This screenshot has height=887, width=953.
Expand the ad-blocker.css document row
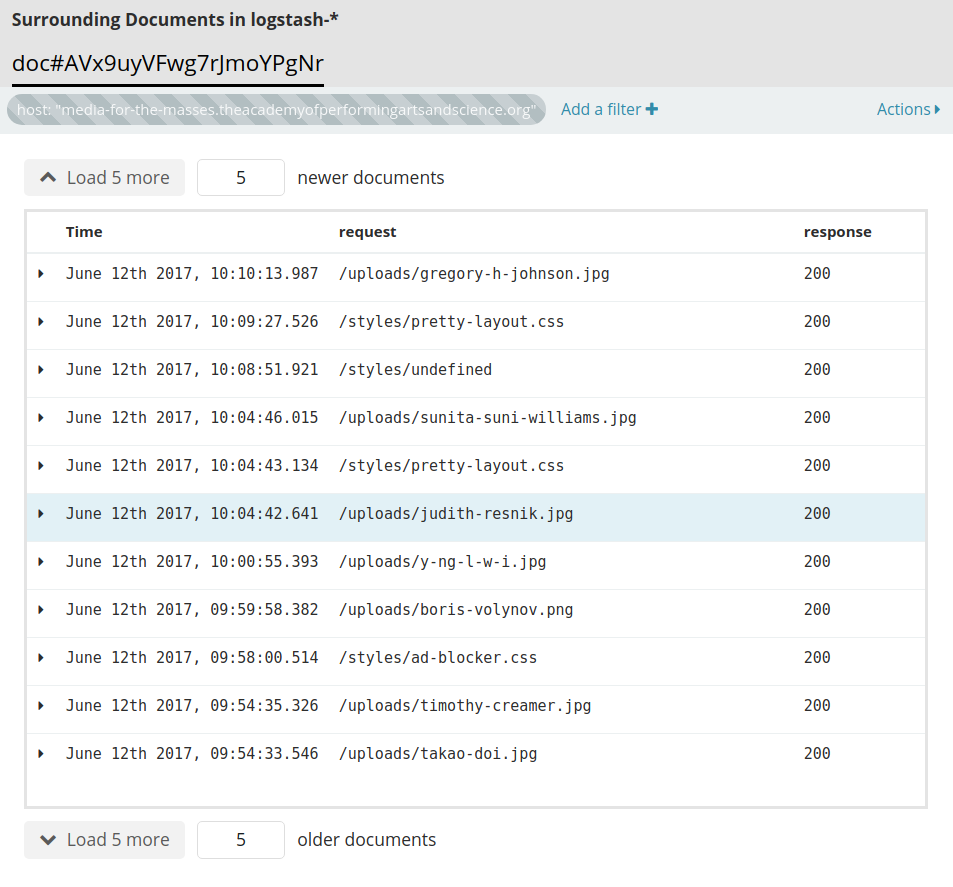pyautogui.click(x=41, y=658)
